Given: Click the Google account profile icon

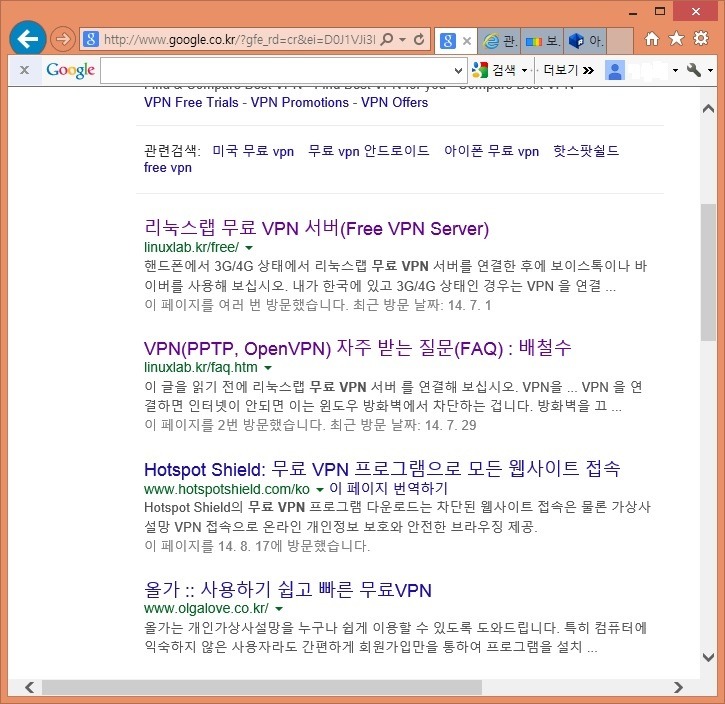Looking at the screenshot, I should pos(615,71).
